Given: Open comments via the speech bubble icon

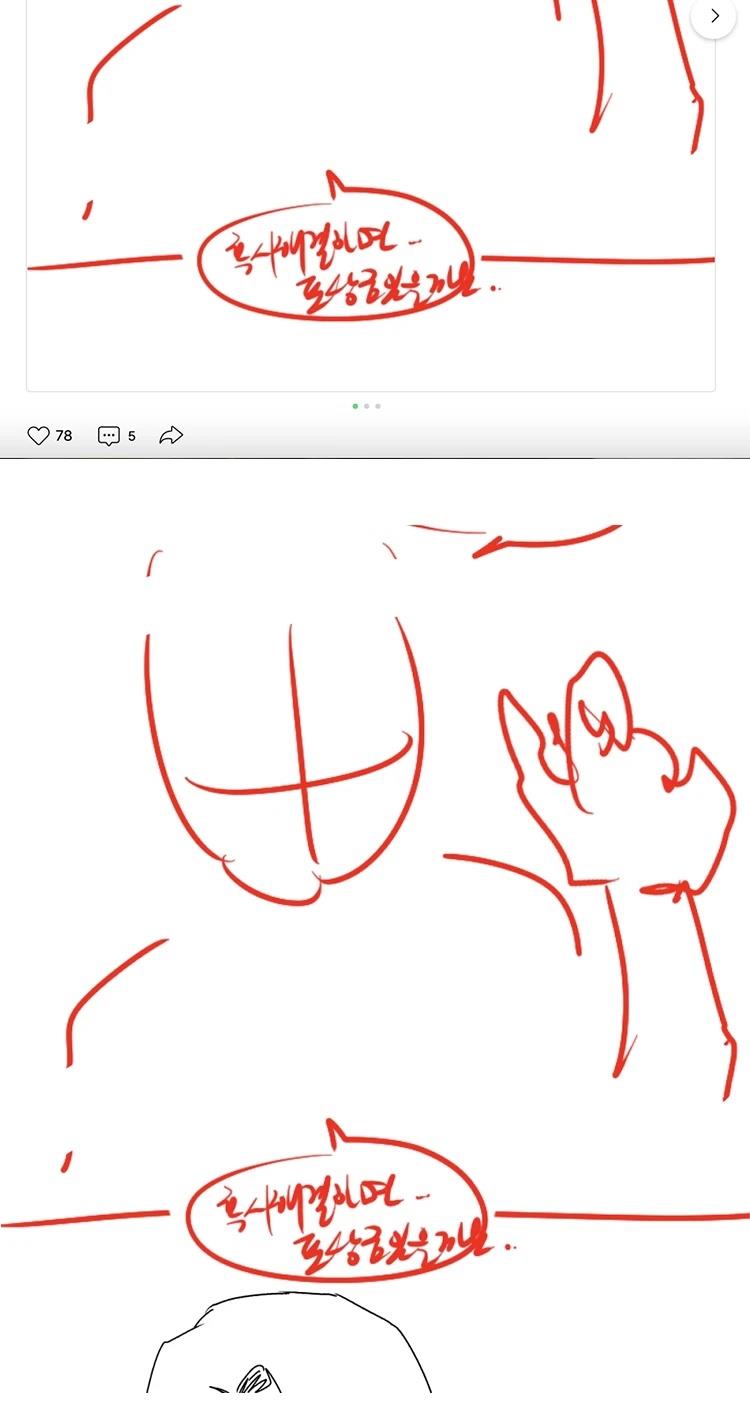Looking at the screenshot, I should click(x=108, y=436).
